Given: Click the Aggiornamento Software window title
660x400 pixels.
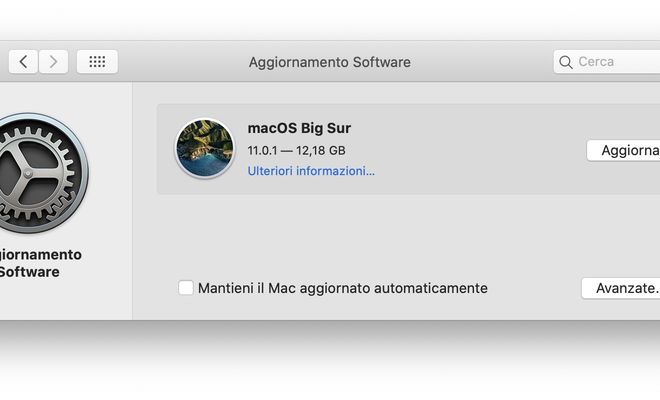Looking at the screenshot, I should 330,62.
